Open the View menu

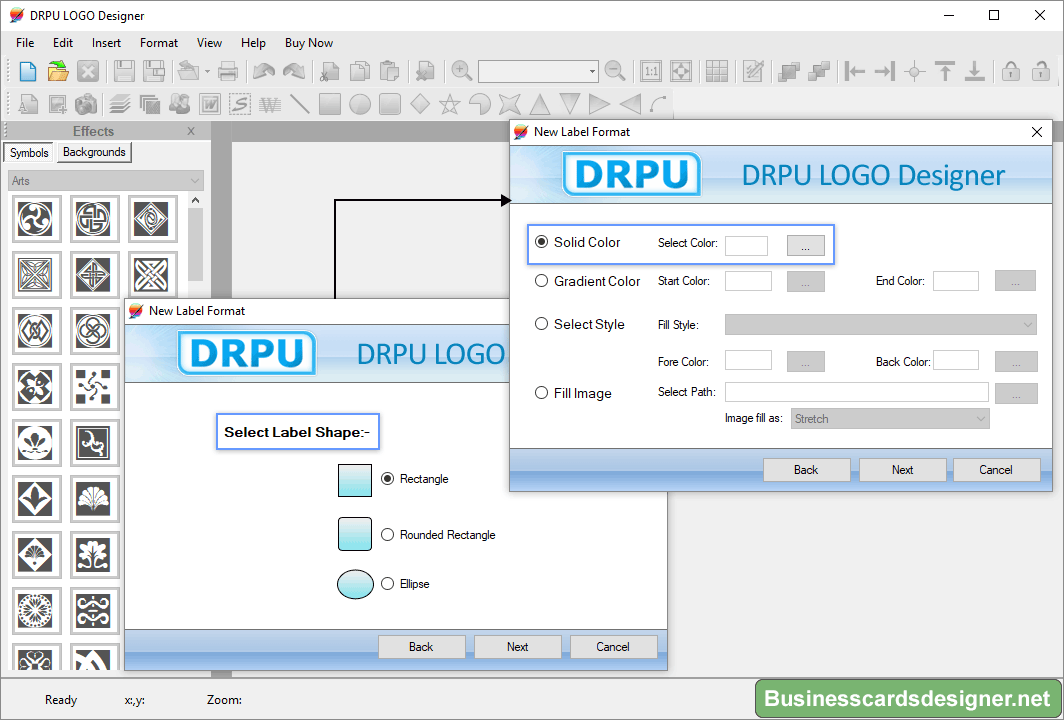[x=209, y=43]
